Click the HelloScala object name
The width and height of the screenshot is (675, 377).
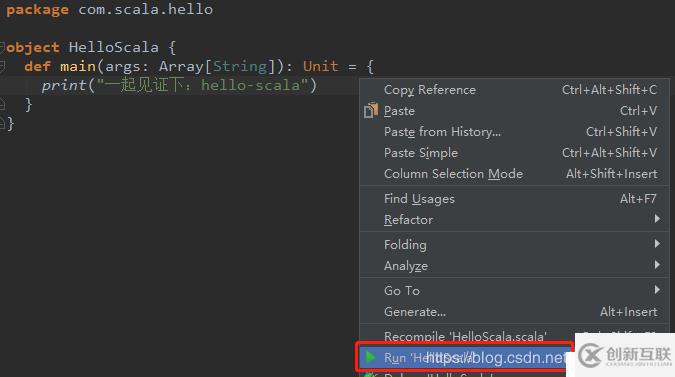point(114,47)
